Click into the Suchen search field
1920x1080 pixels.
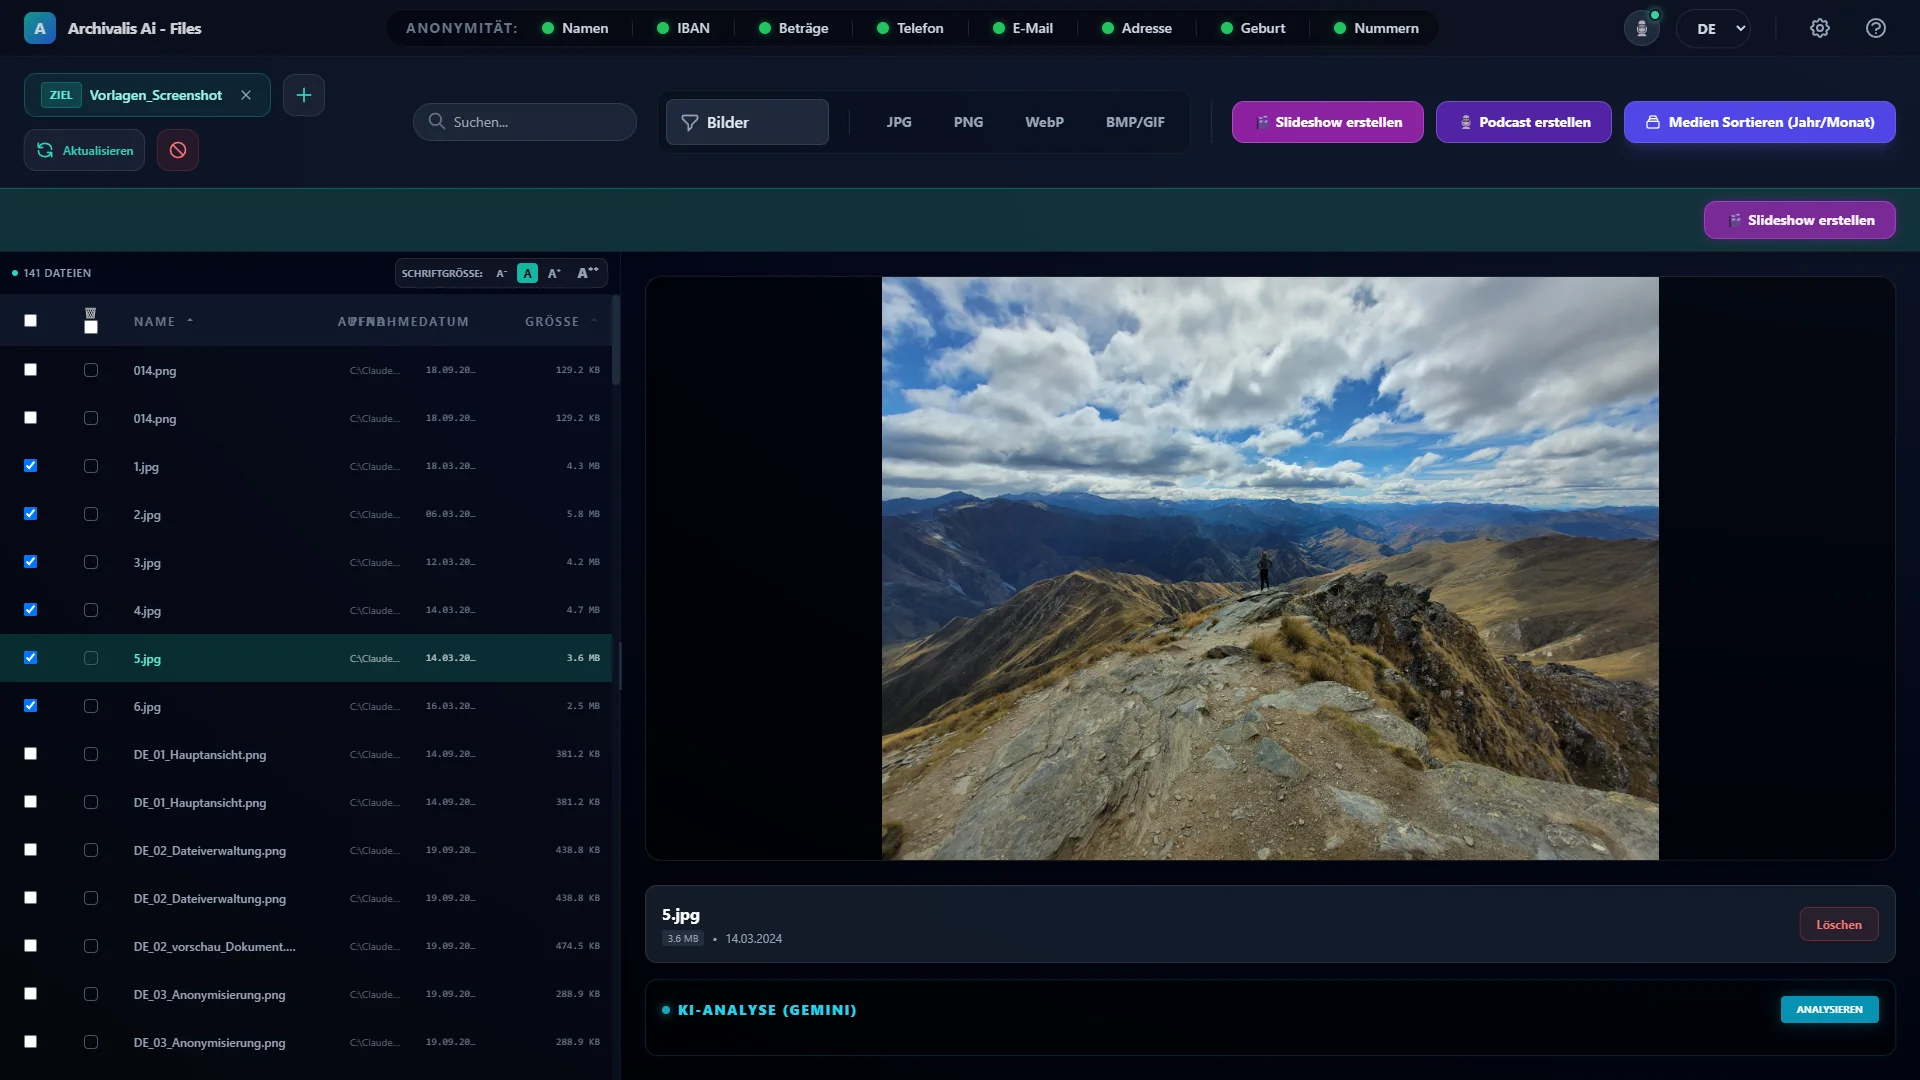tap(525, 122)
